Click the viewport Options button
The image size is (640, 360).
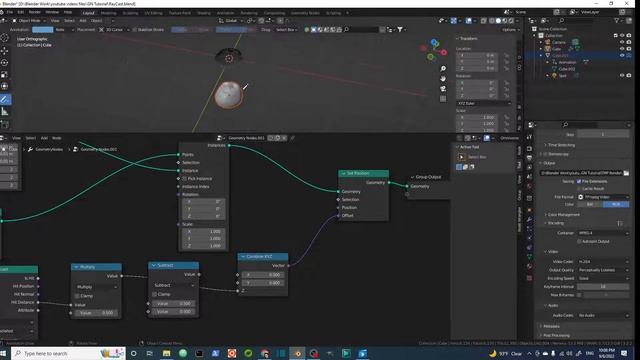click(x=511, y=29)
